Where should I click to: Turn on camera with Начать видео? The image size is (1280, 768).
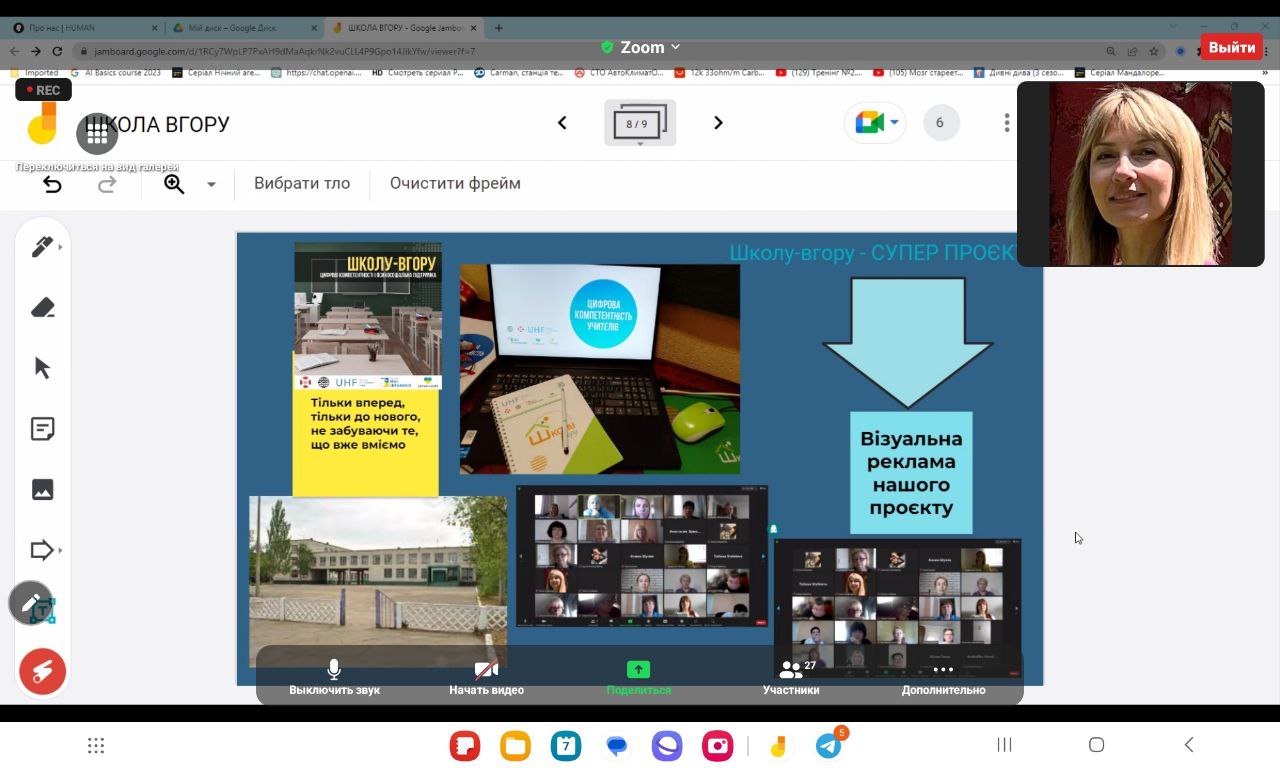click(x=486, y=677)
